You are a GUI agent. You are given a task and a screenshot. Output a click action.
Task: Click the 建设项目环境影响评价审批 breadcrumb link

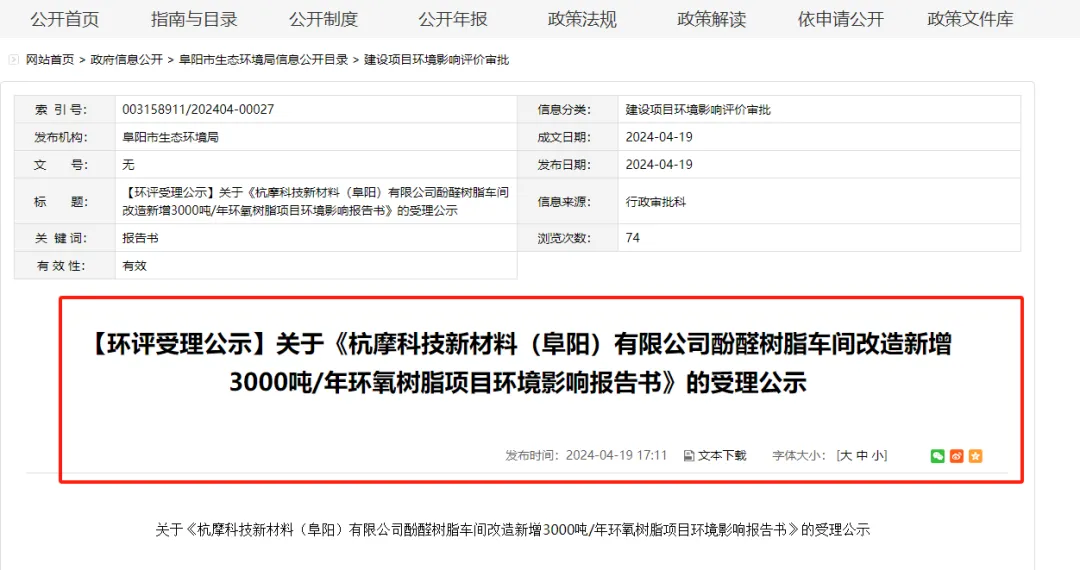coord(436,60)
